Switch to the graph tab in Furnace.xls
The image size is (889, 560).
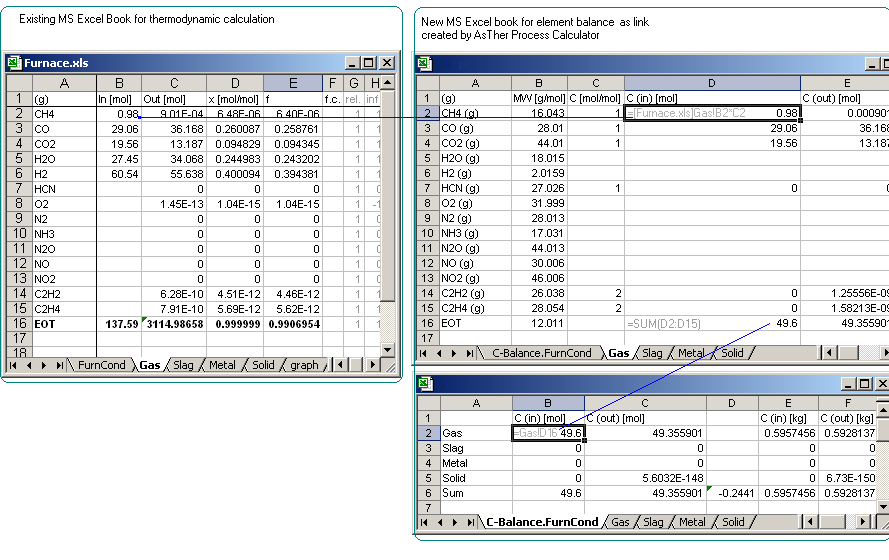(x=303, y=366)
